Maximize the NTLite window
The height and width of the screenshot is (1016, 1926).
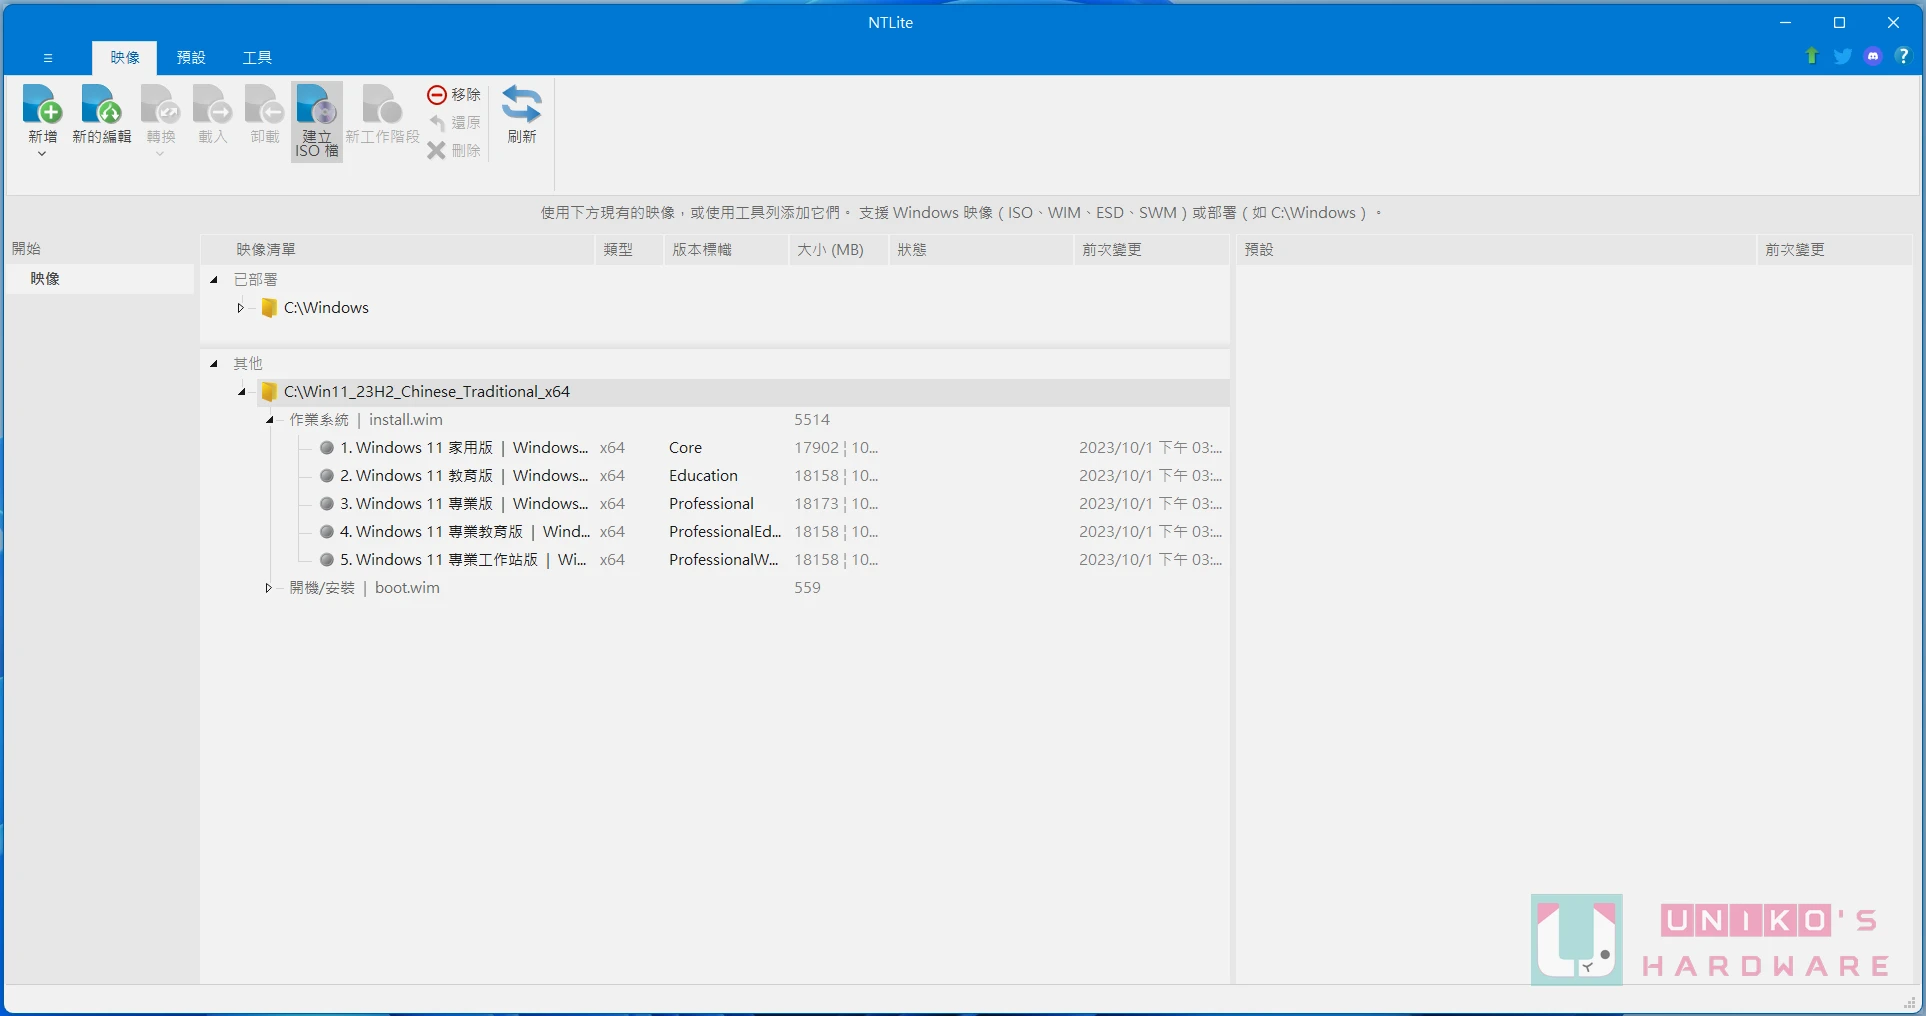coord(1839,22)
